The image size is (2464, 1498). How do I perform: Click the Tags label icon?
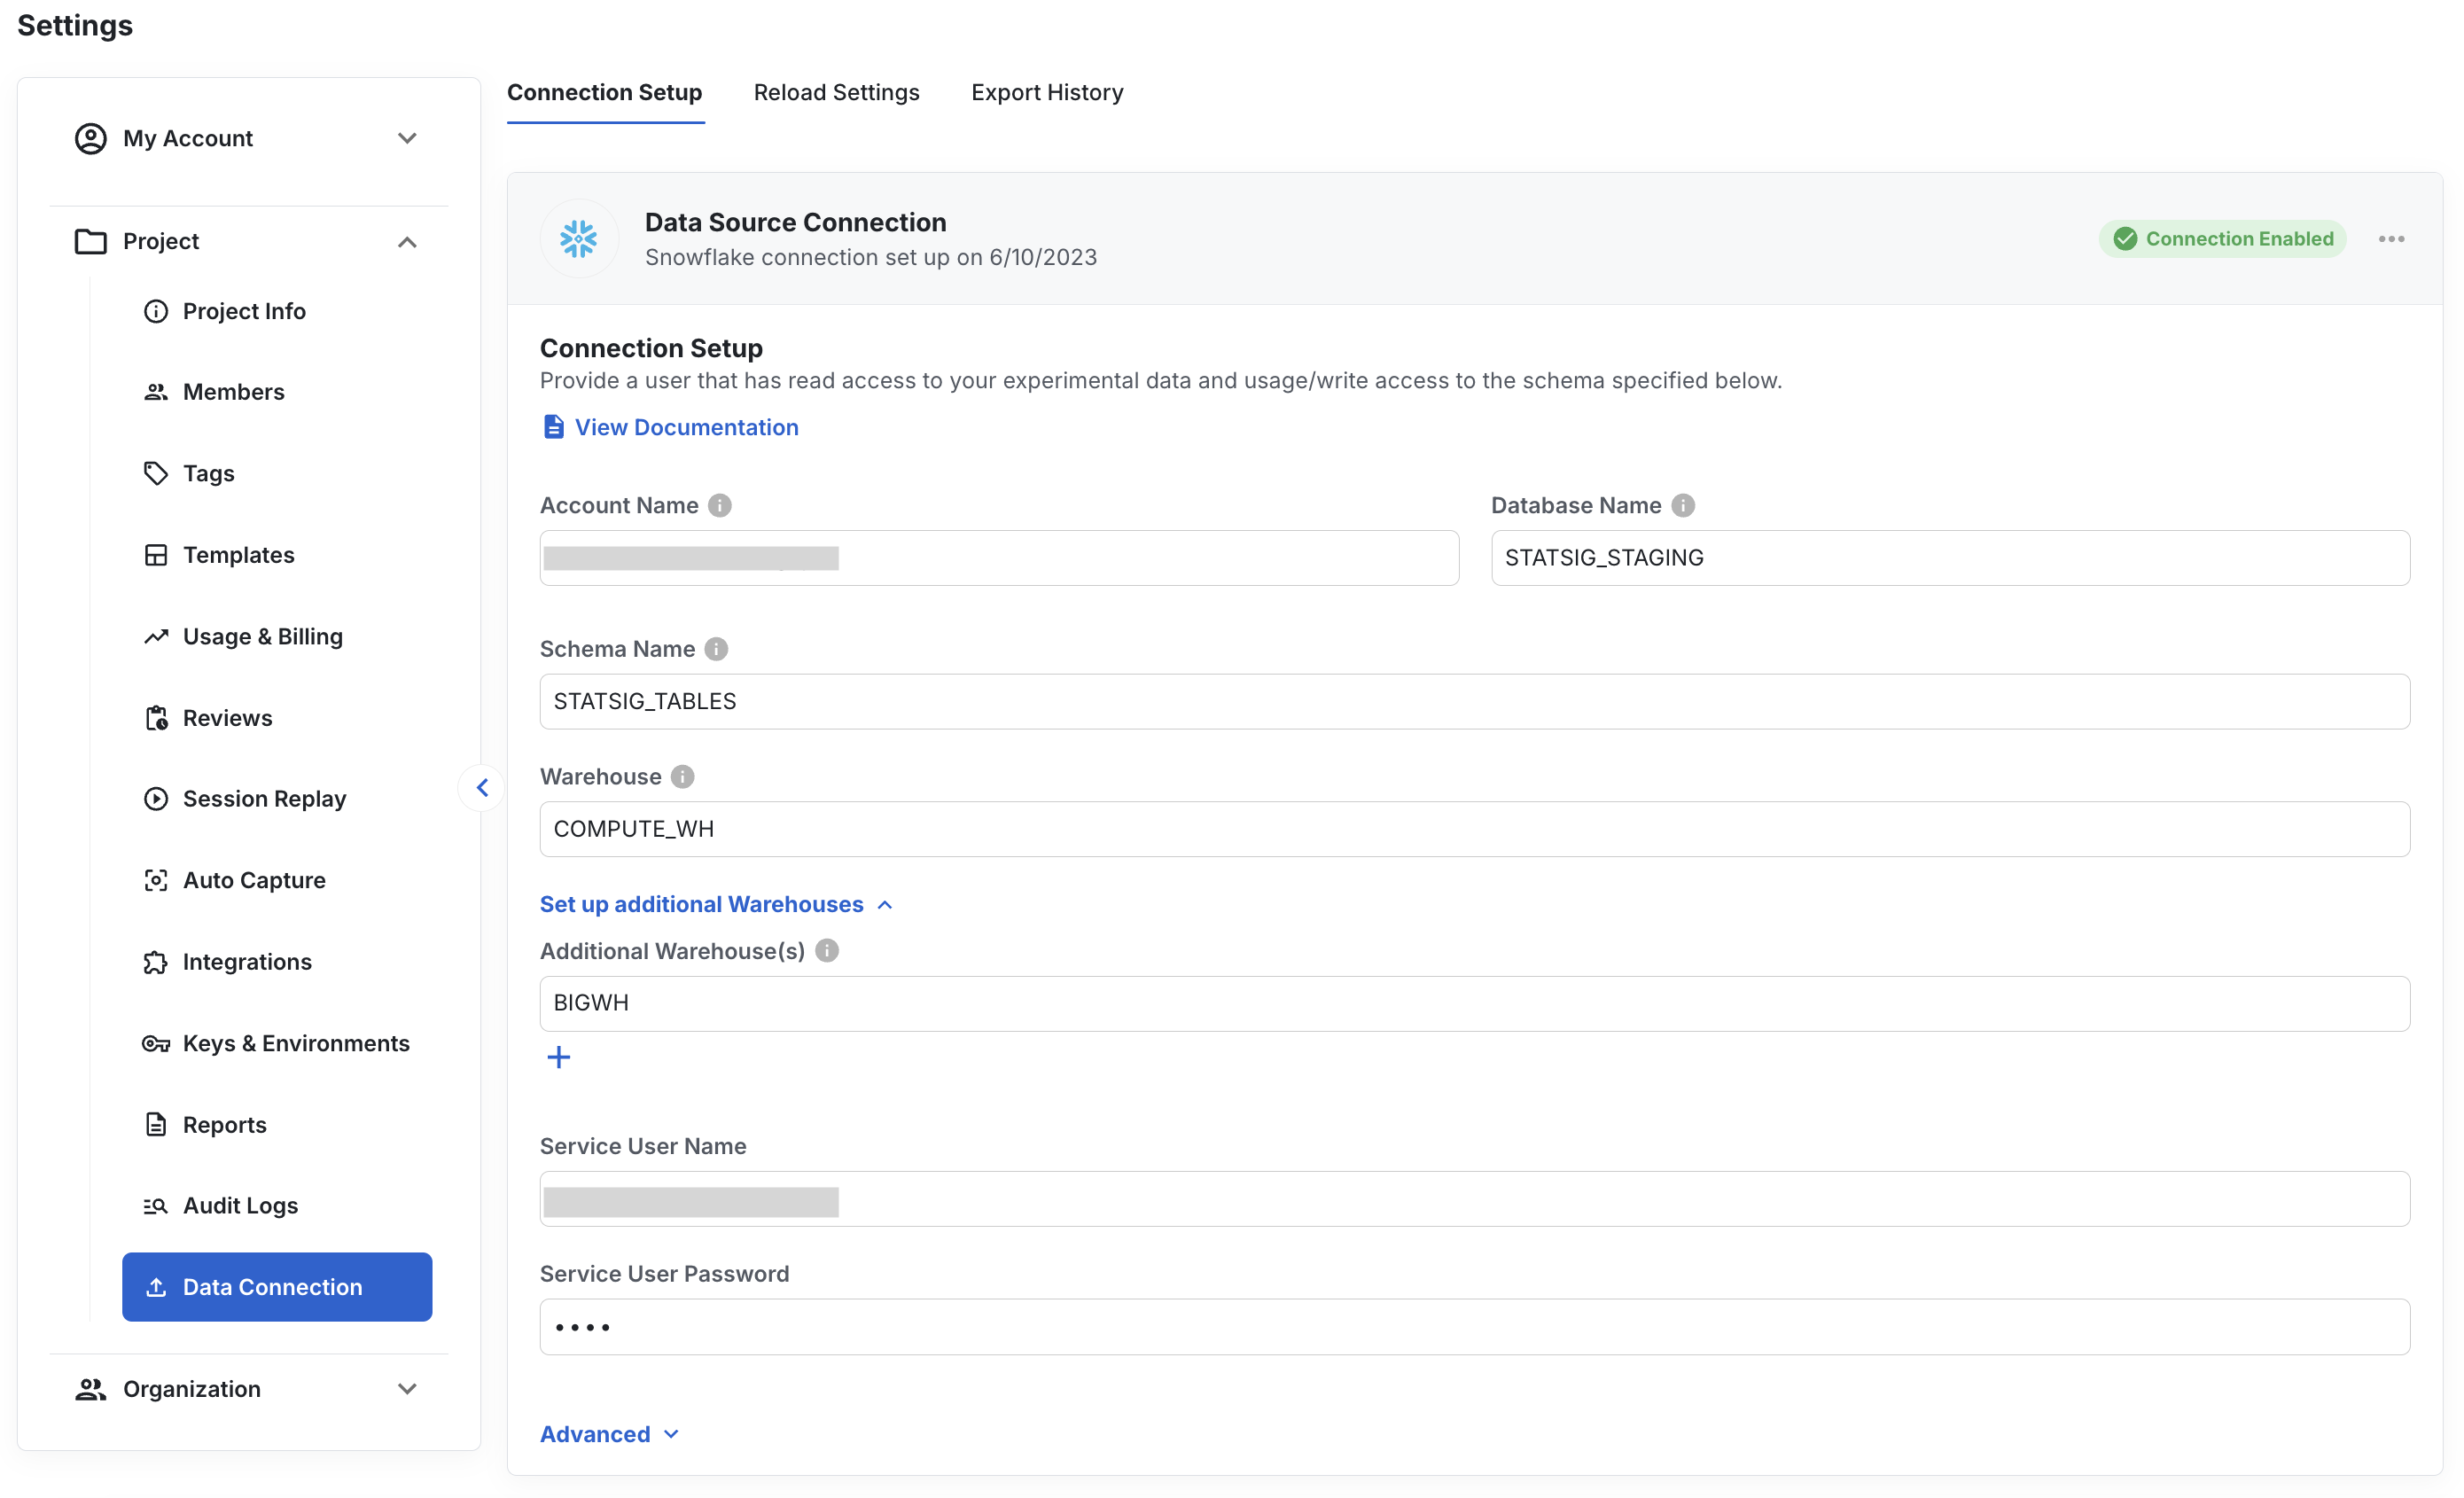pyautogui.click(x=156, y=473)
